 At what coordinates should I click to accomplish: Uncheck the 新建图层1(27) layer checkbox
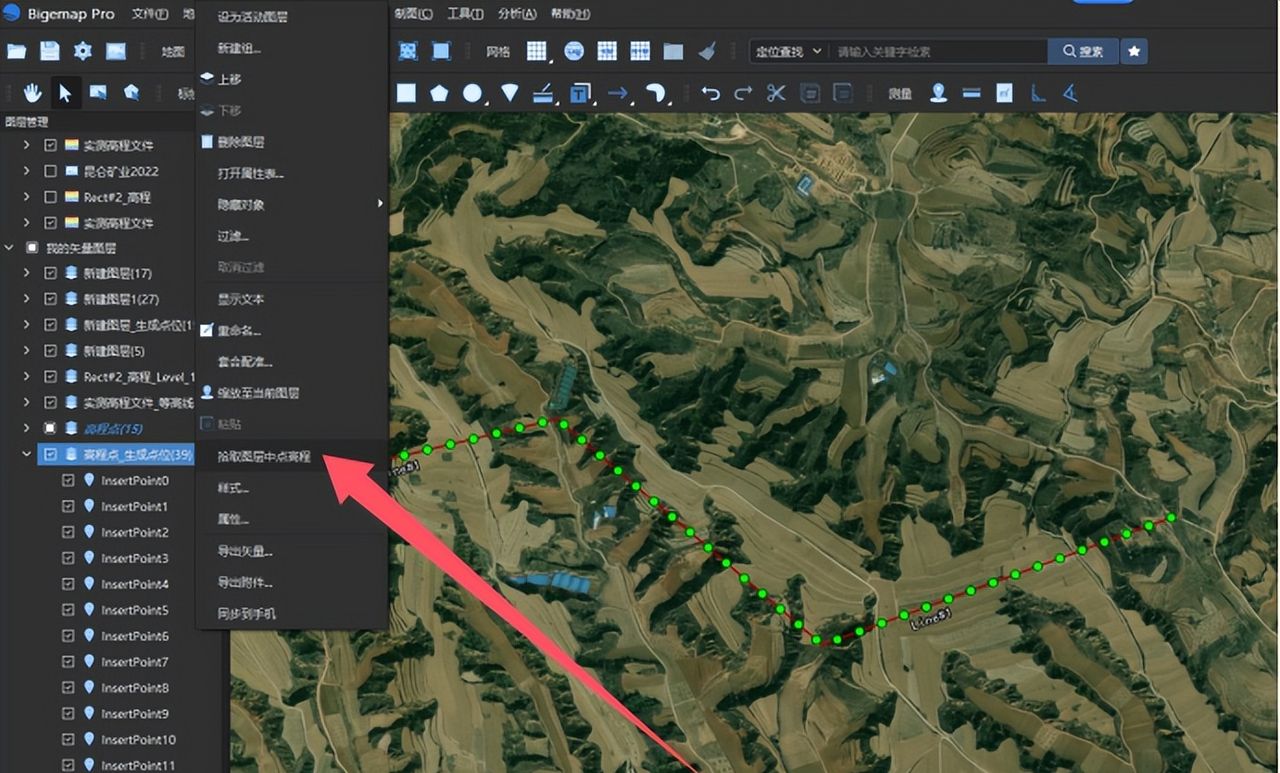[50, 299]
